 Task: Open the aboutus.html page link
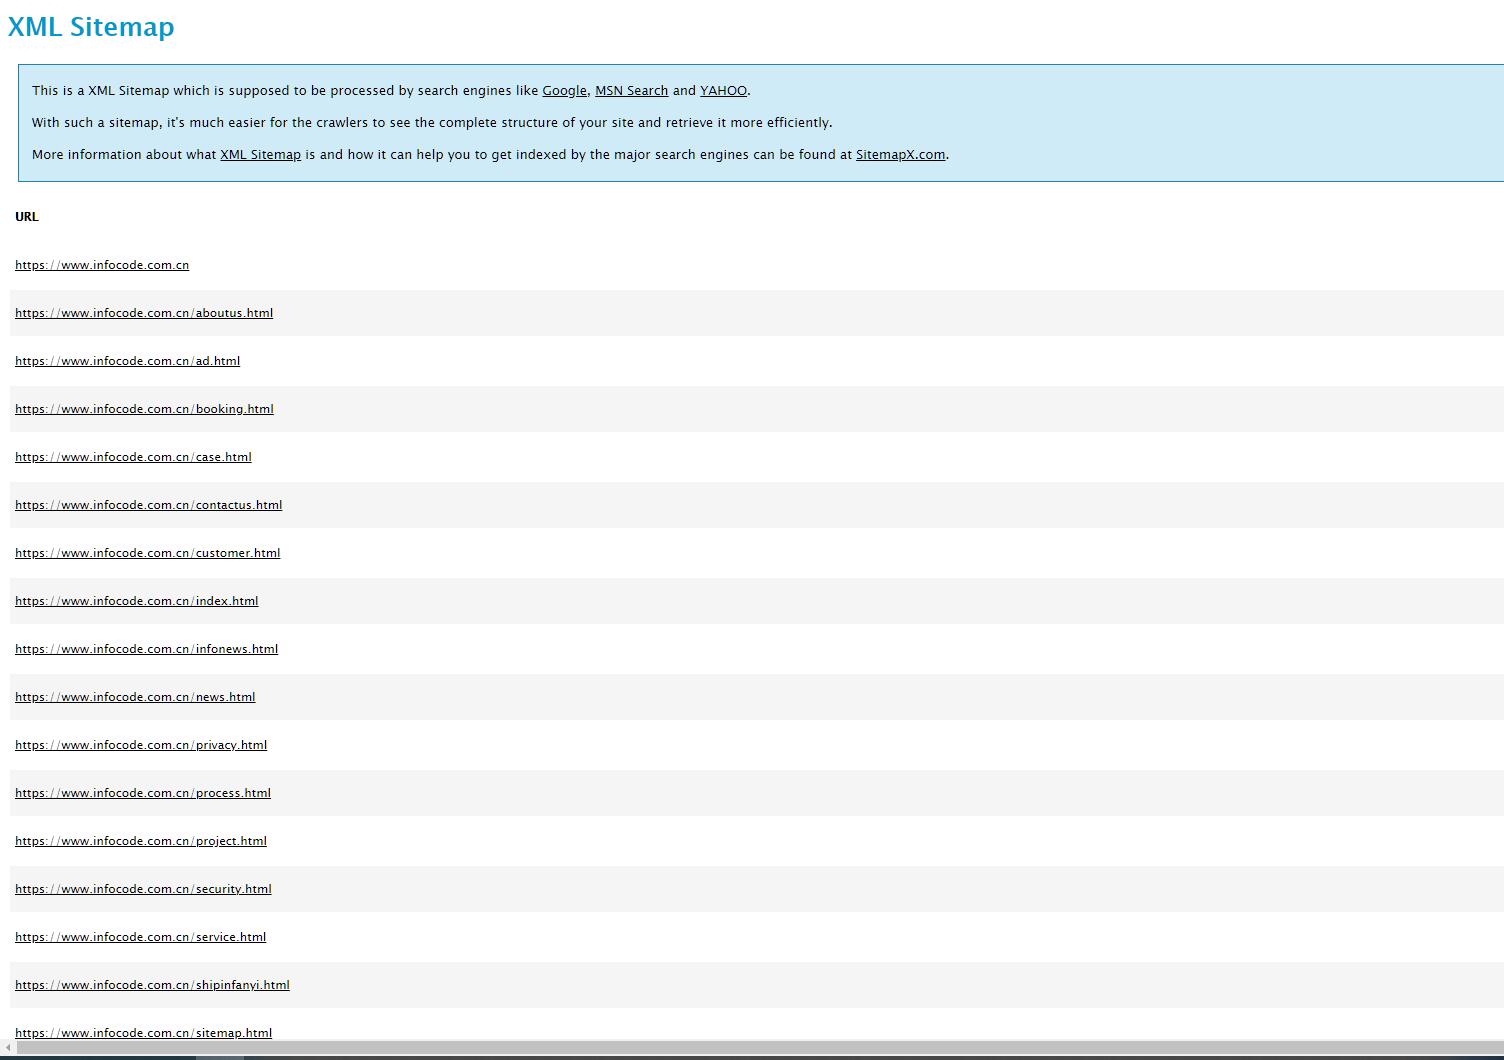144,313
